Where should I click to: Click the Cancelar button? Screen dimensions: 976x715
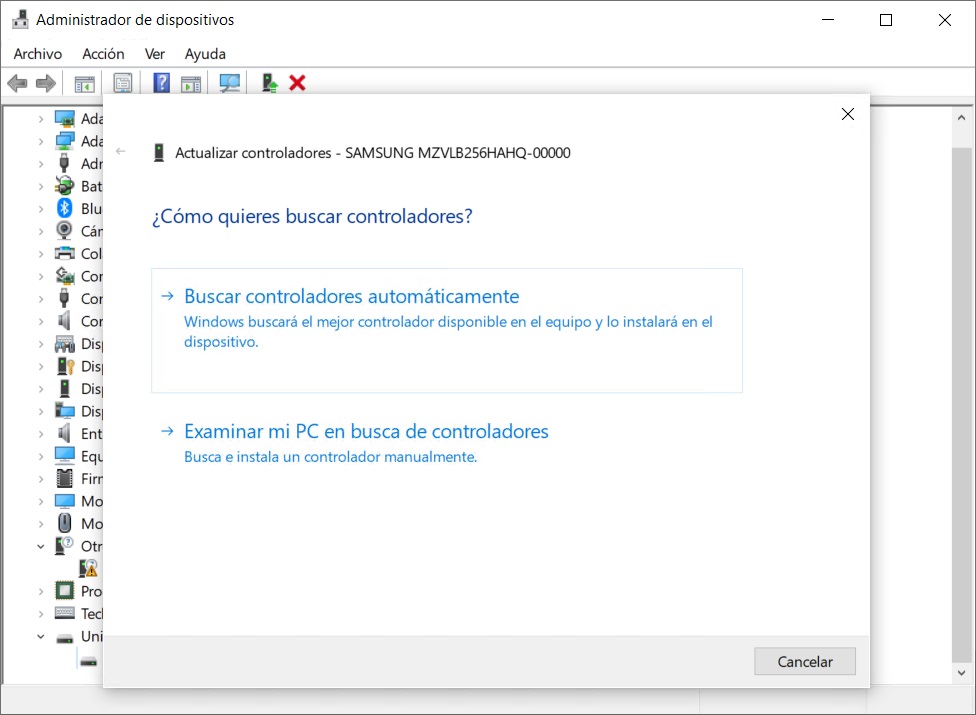click(805, 661)
